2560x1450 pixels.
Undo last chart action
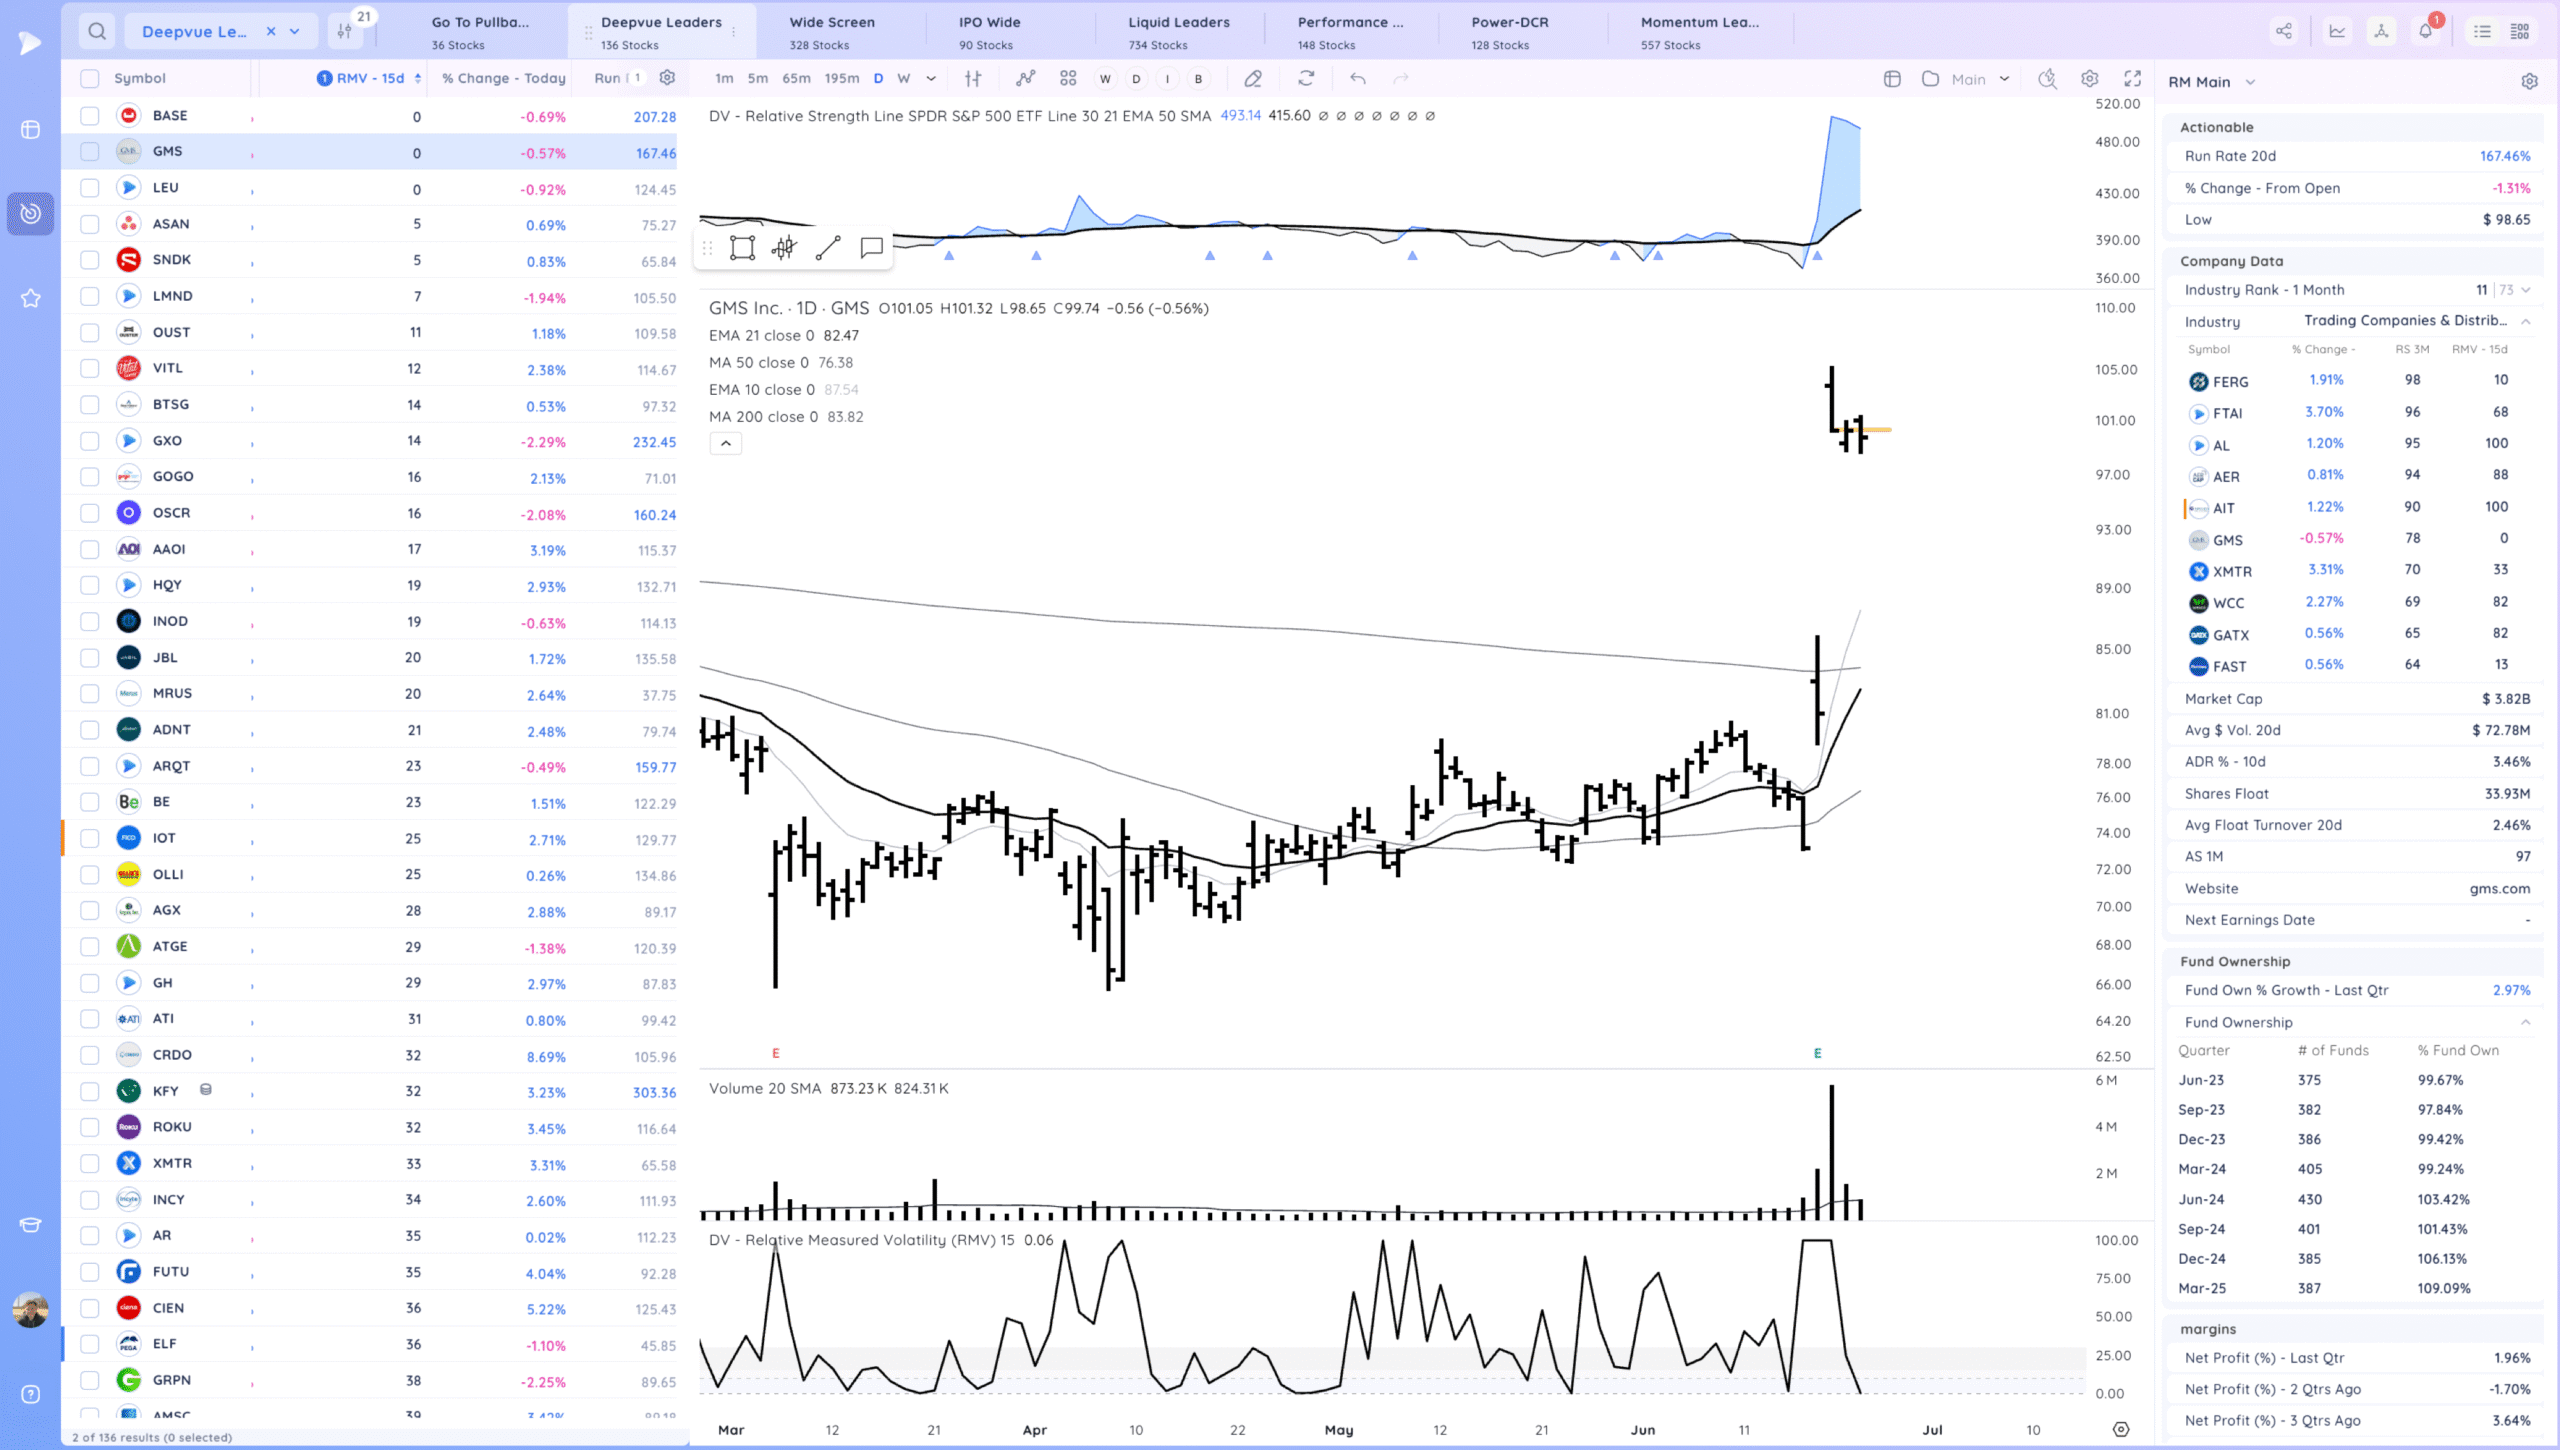[x=1357, y=78]
